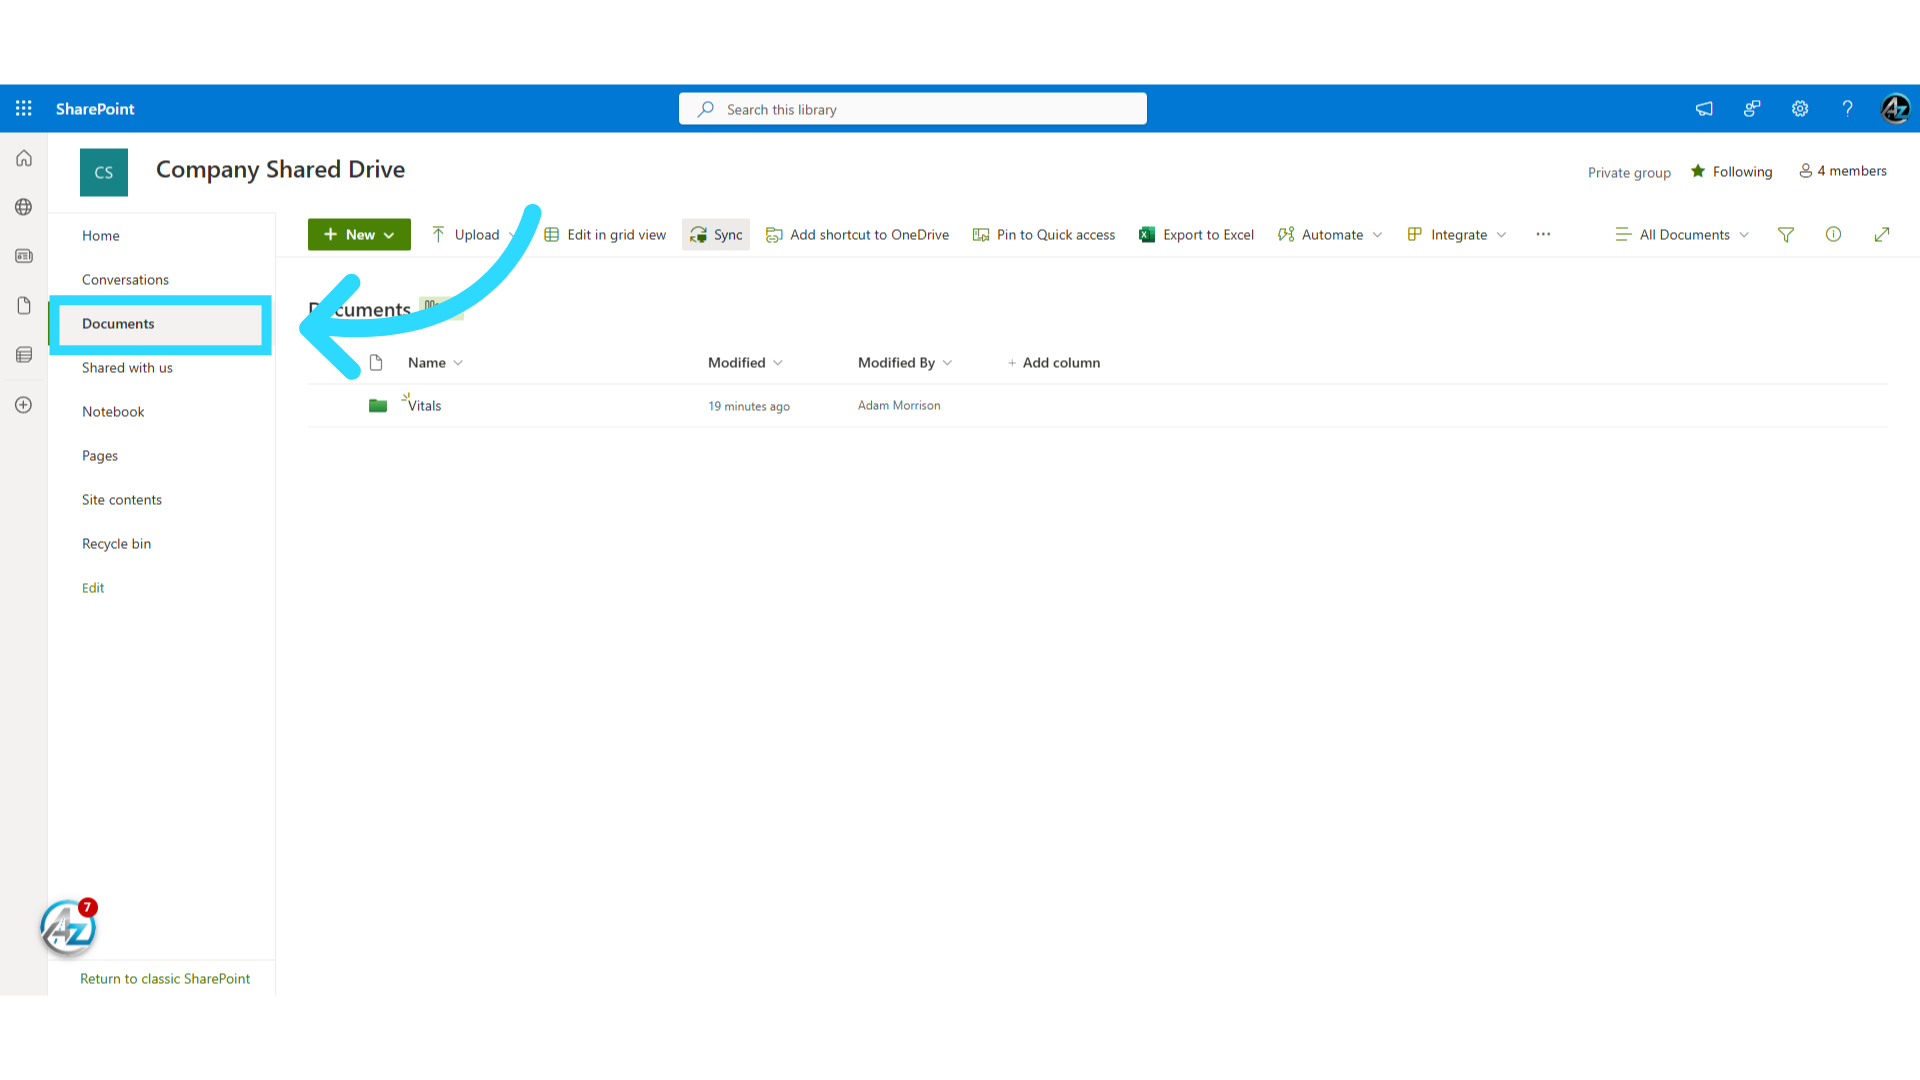Click the Edit navigation link
Screen dimensions: 1920x1080
point(93,588)
